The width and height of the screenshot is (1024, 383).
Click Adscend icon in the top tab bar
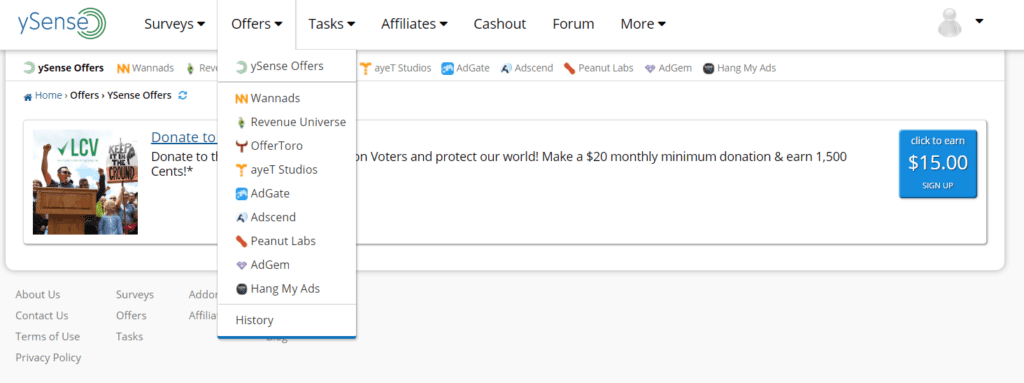pos(506,68)
